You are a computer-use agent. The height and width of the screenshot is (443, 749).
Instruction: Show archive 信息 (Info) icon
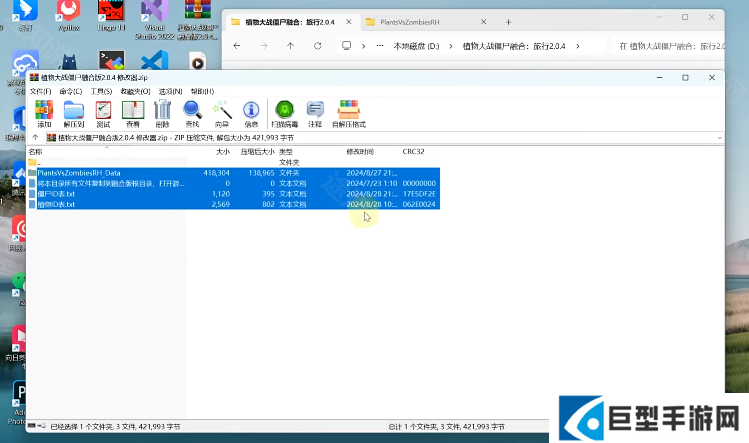[251, 113]
